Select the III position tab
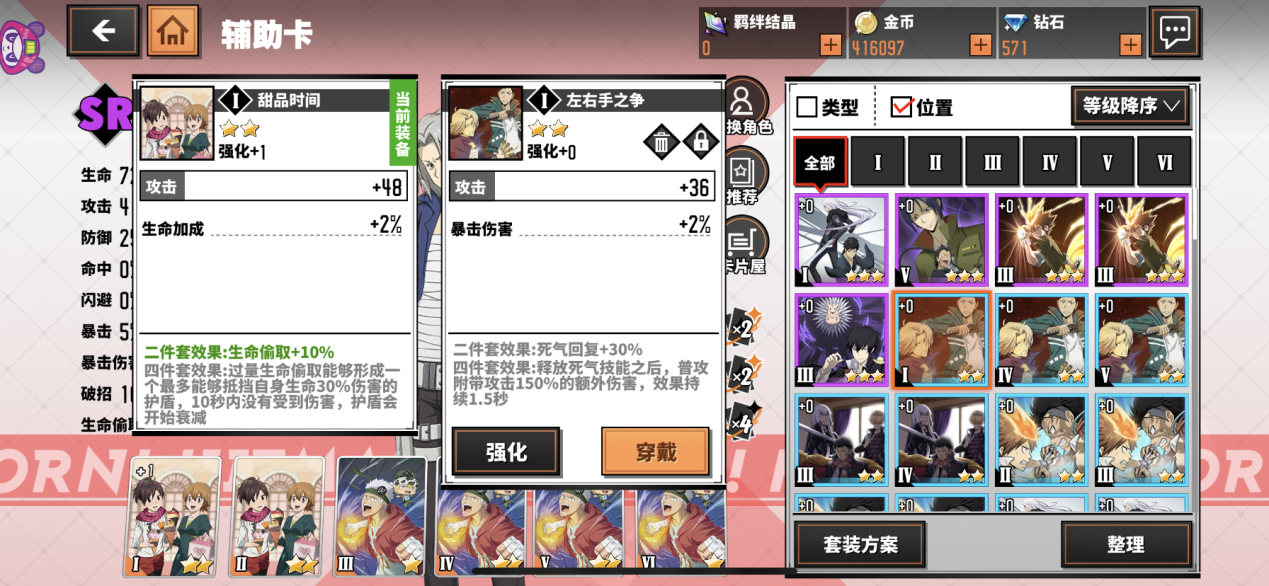The width and height of the screenshot is (1269, 586). (992, 162)
